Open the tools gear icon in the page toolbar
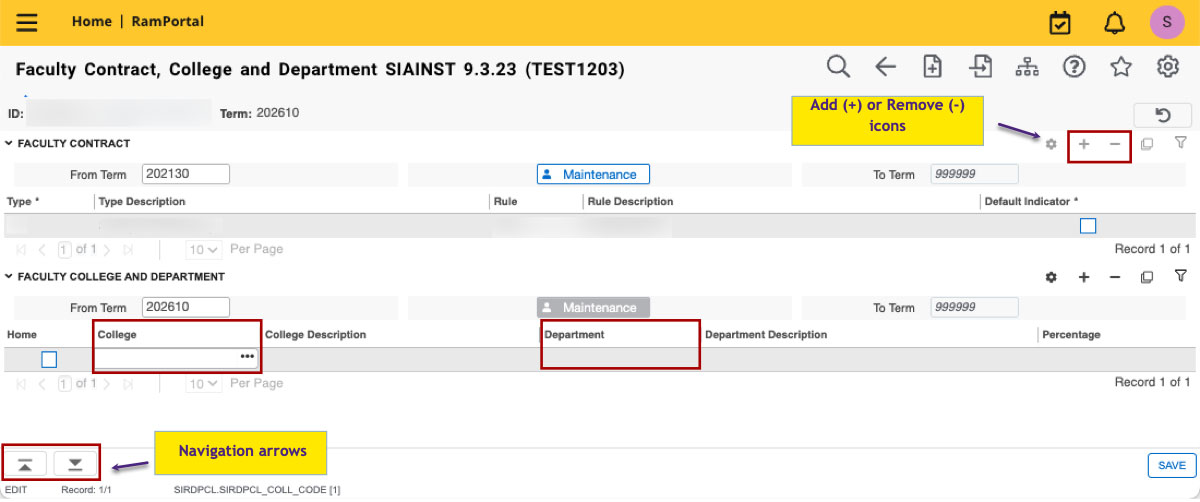1200x502 pixels. click(x=1168, y=67)
